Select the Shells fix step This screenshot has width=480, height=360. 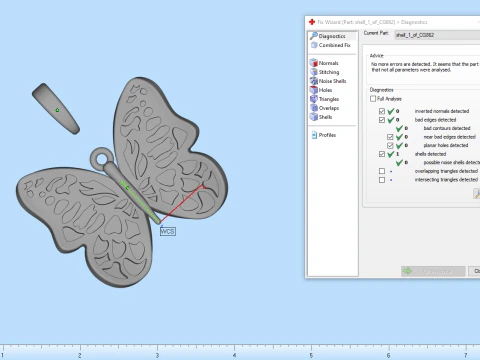(x=321, y=117)
